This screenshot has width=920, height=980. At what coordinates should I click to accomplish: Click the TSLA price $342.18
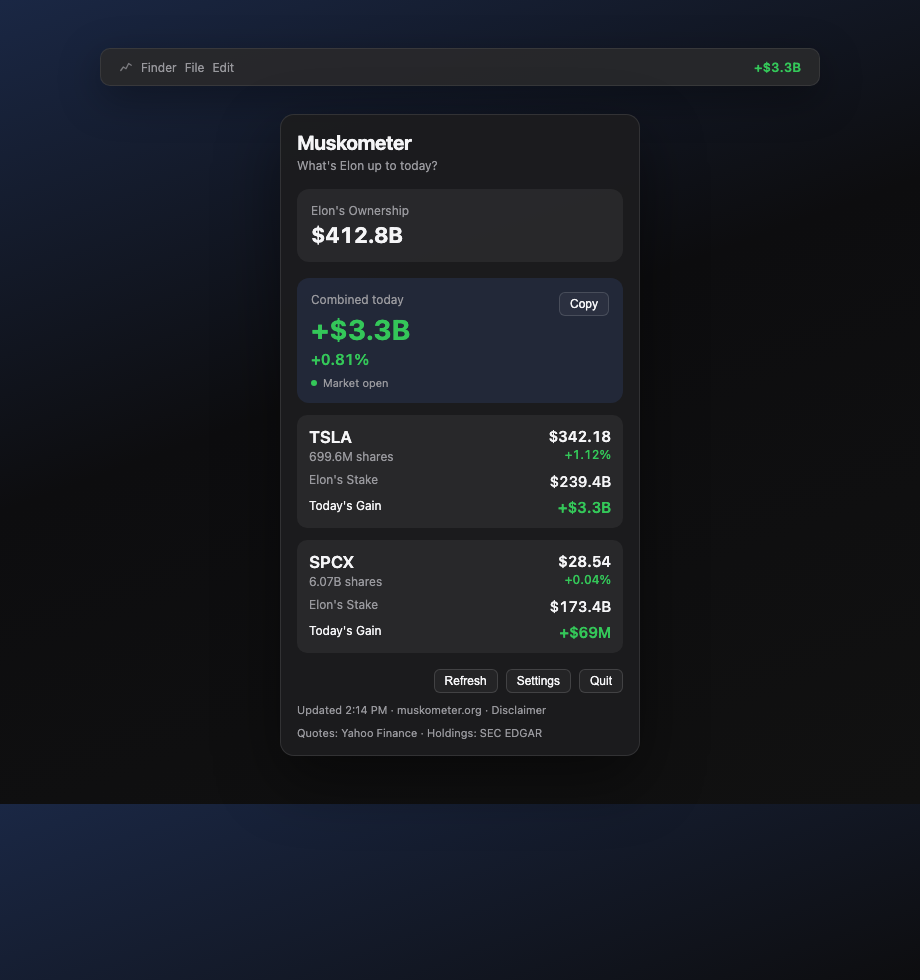pyautogui.click(x=580, y=436)
